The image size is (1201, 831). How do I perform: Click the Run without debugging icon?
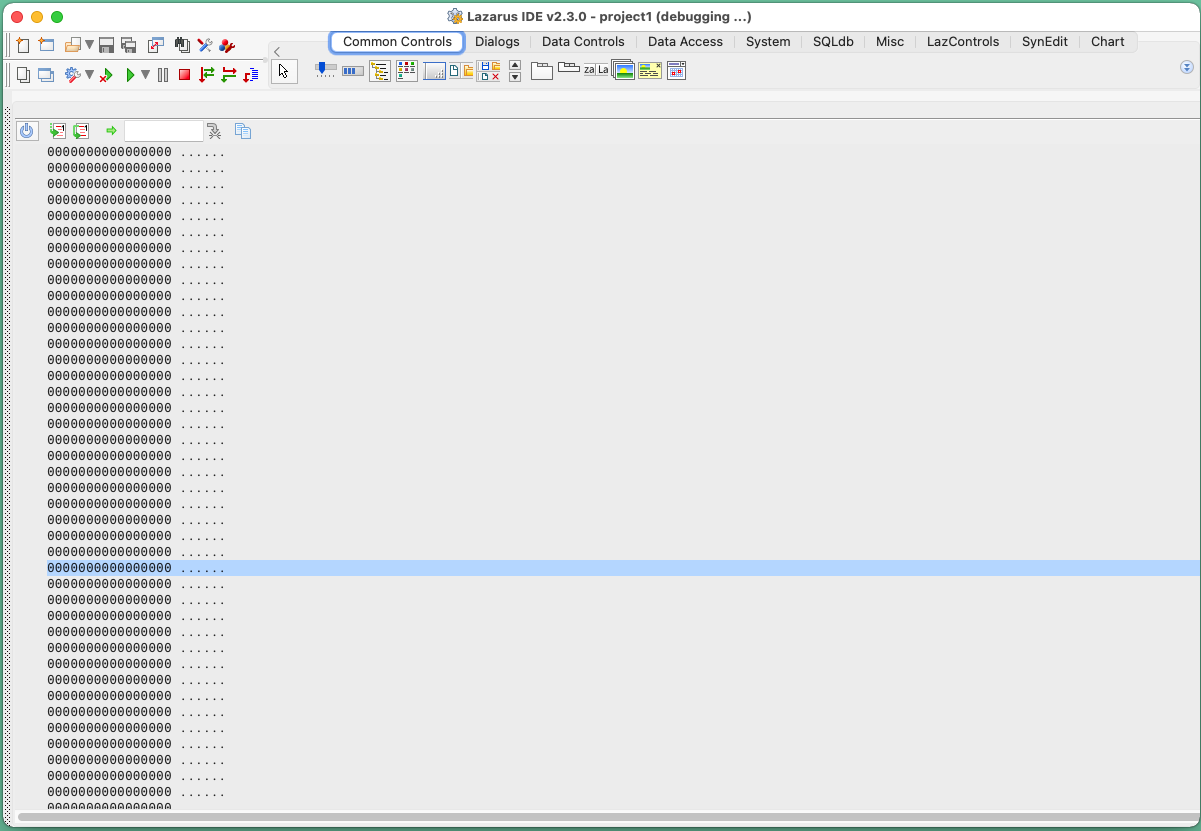pos(105,74)
